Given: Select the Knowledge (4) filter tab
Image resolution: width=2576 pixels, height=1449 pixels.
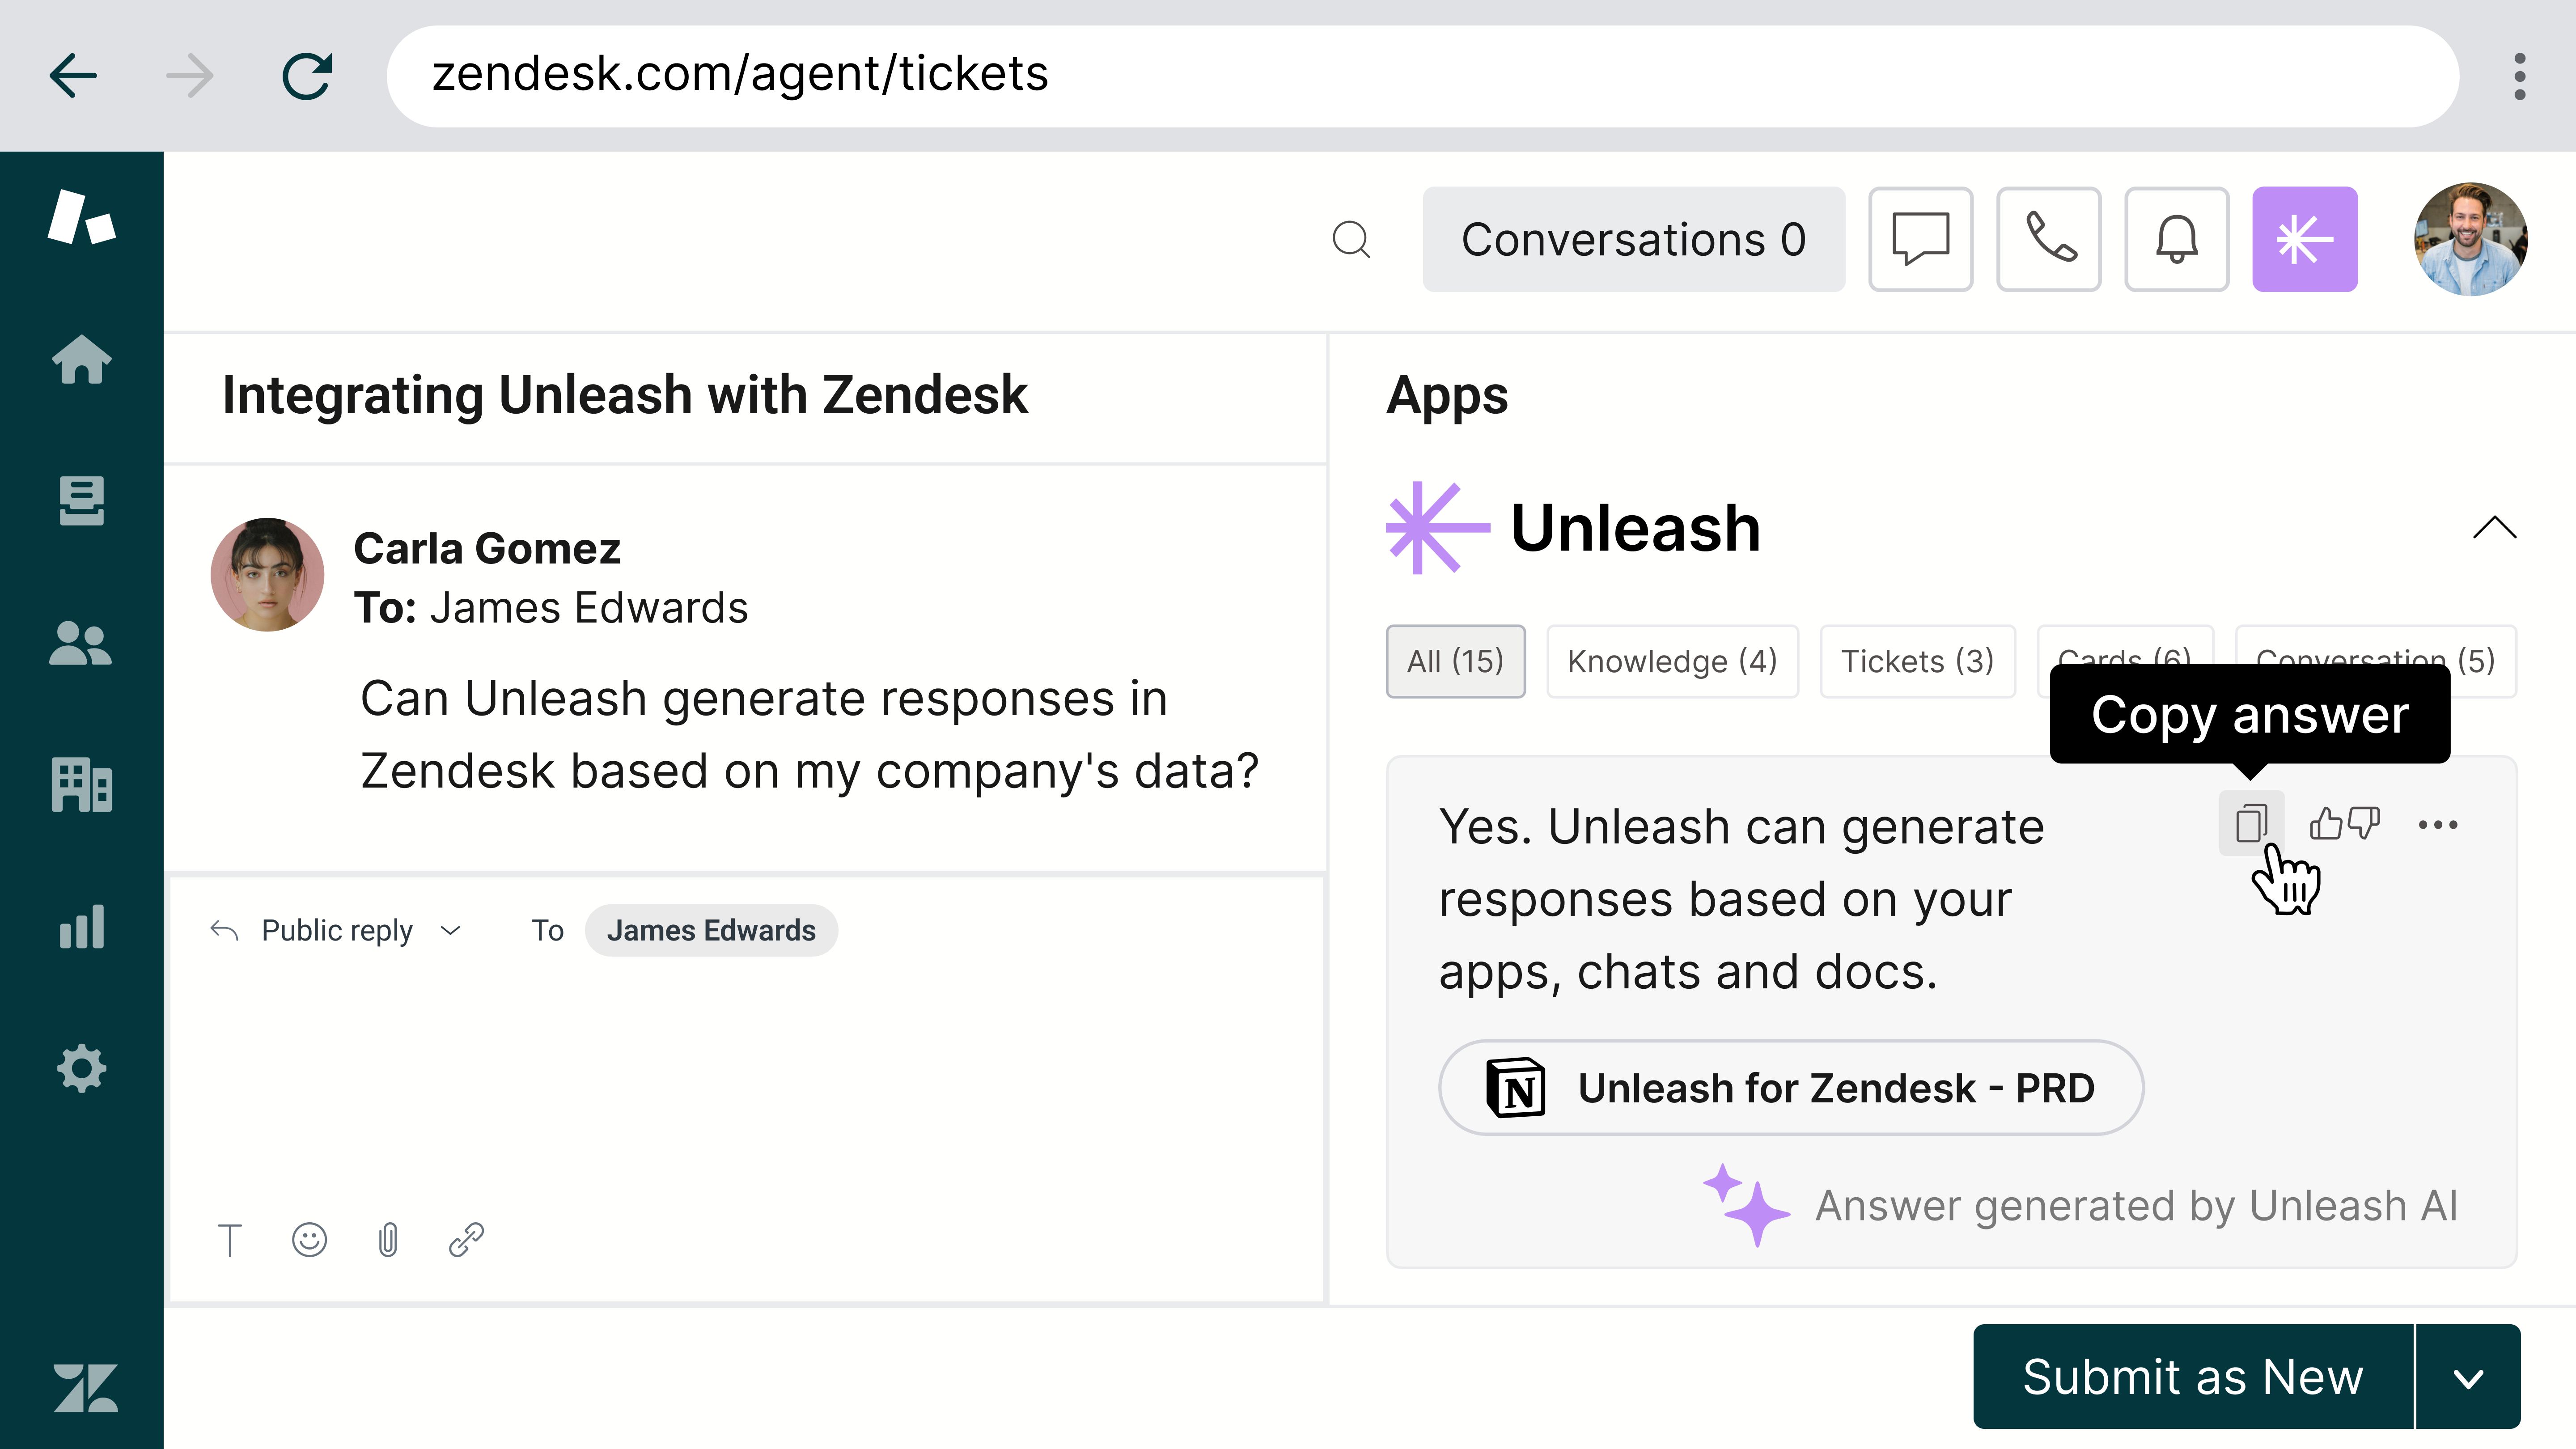Looking at the screenshot, I should pyautogui.click(x=1672, y=661).
